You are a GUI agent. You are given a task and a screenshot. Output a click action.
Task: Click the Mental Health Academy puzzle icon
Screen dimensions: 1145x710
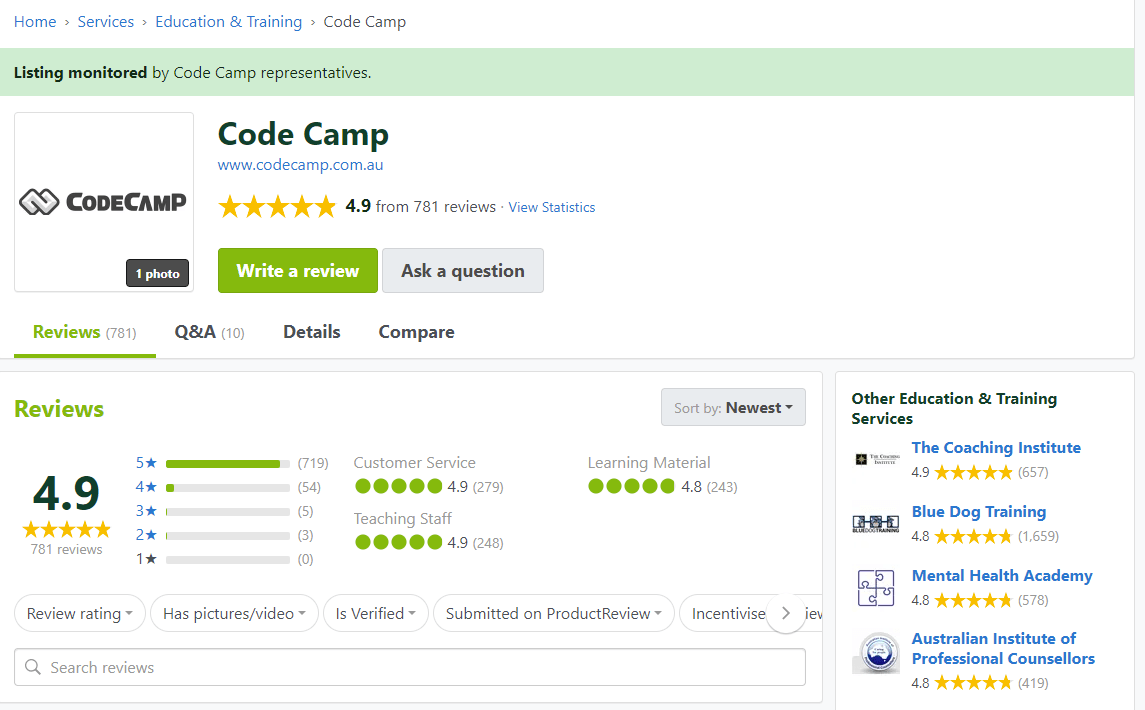[x=875, y=587]
